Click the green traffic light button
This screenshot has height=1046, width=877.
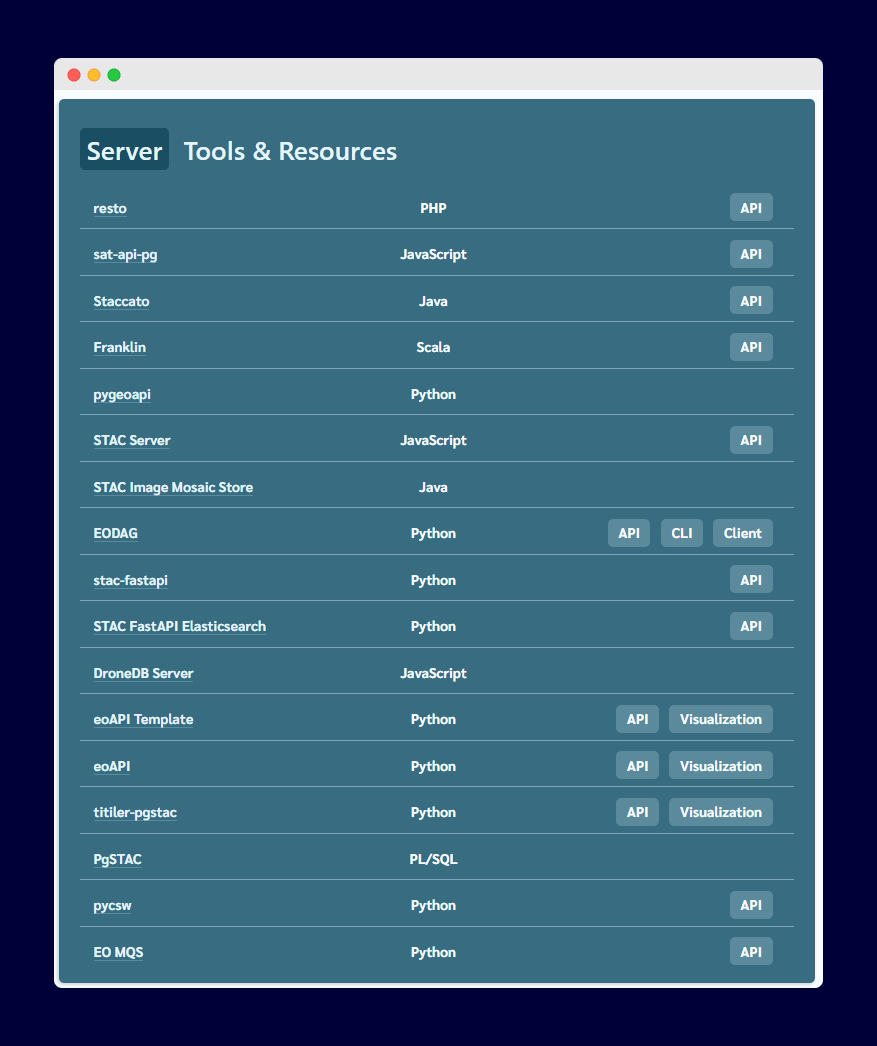click(114, 74)
